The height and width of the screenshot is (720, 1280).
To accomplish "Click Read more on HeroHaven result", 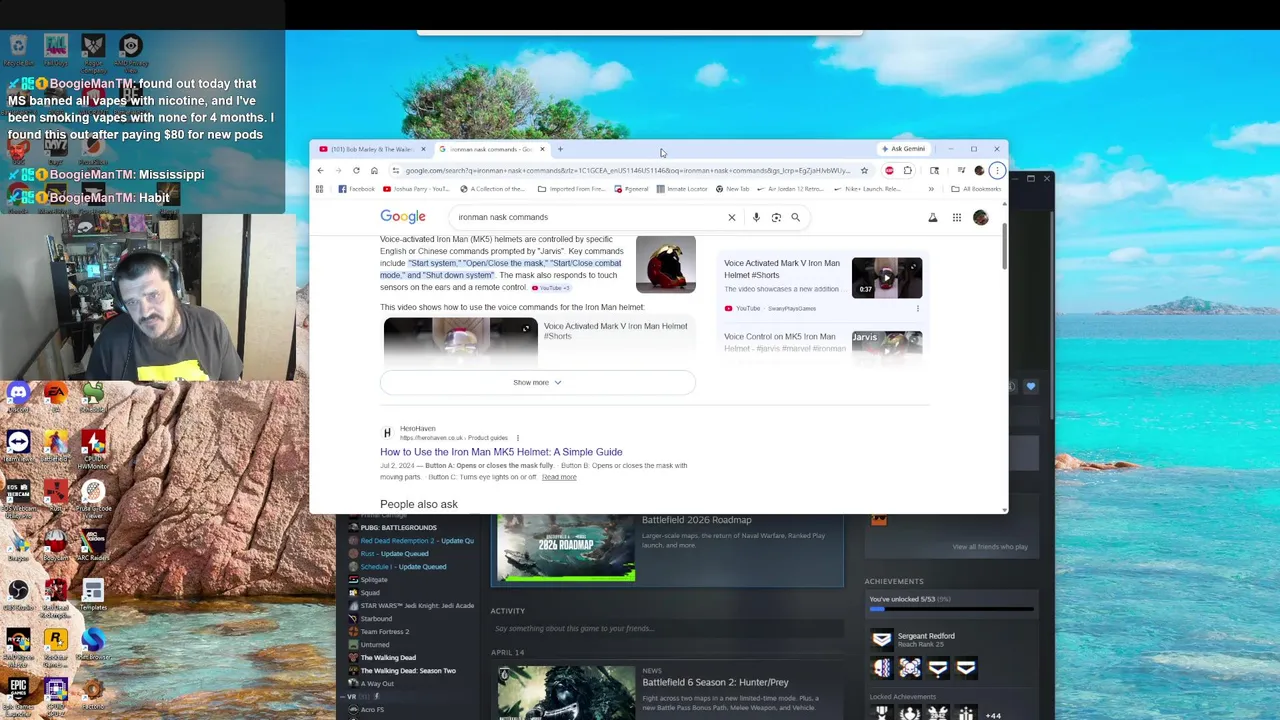I will click(x=559, y=477).
